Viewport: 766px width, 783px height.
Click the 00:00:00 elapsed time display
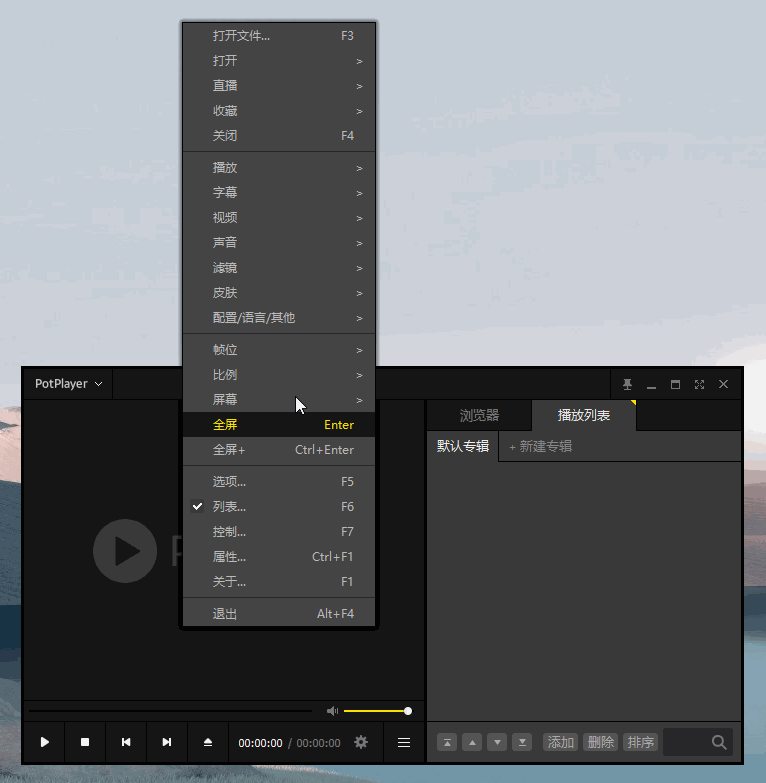click(x=260, y=743)
